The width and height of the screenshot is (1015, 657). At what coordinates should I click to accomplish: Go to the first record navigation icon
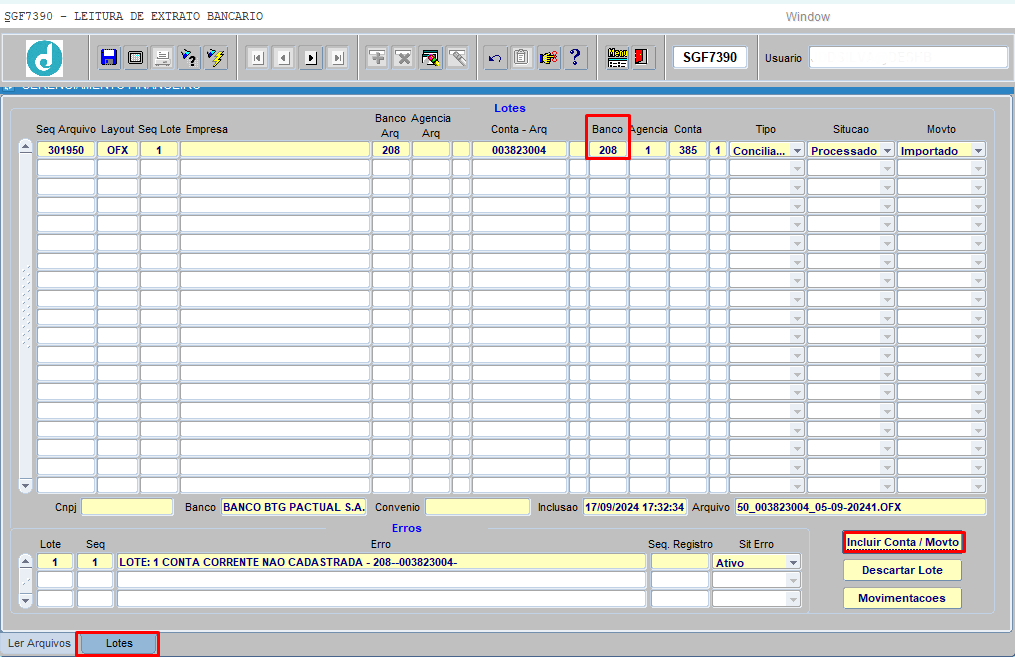(x=258, y=58)
